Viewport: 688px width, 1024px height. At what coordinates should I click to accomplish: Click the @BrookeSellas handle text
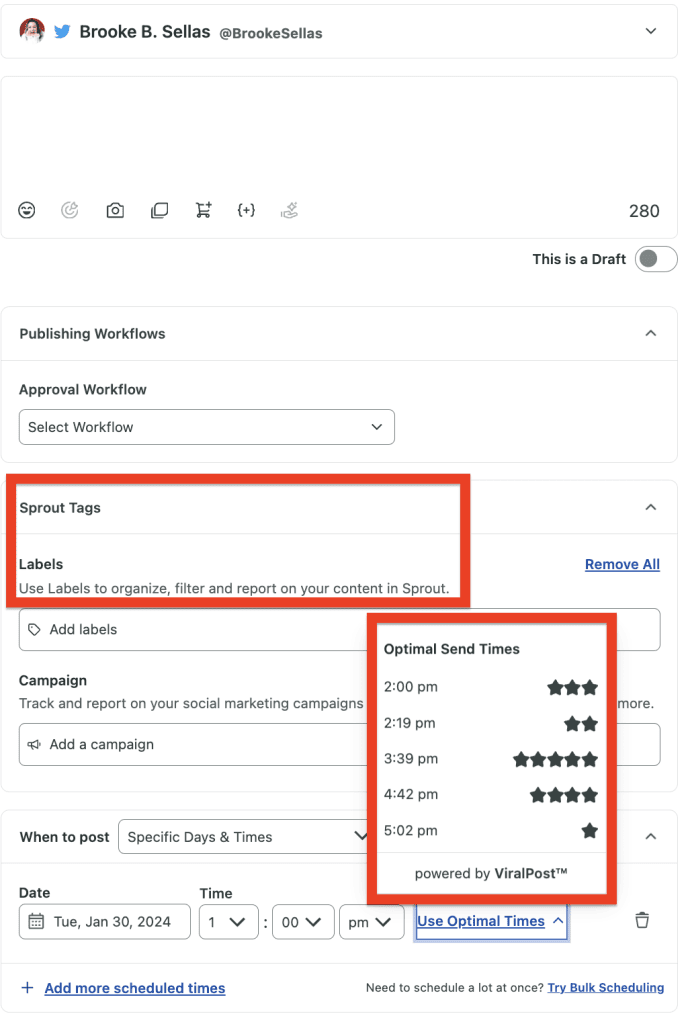click(x=271, y=33)
